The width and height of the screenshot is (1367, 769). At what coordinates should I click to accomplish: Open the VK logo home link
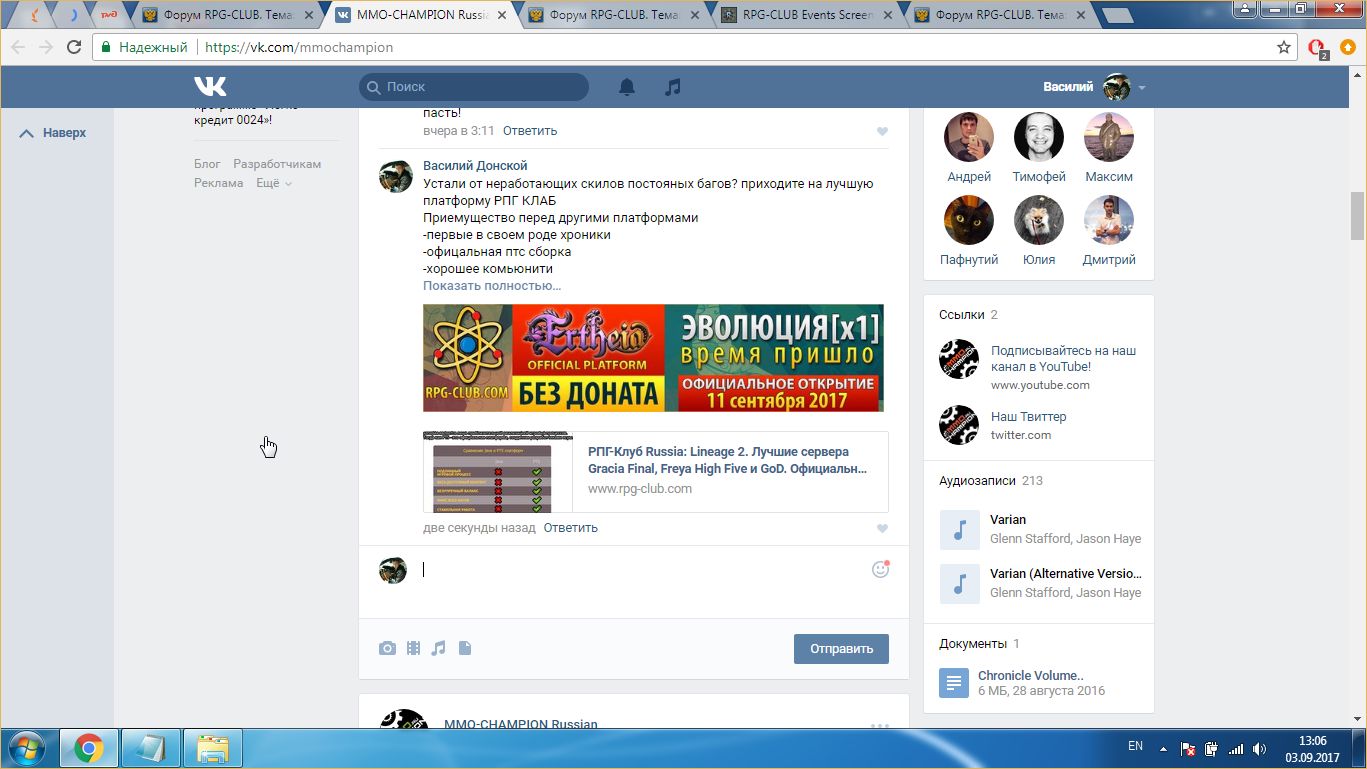click(210, 87)
